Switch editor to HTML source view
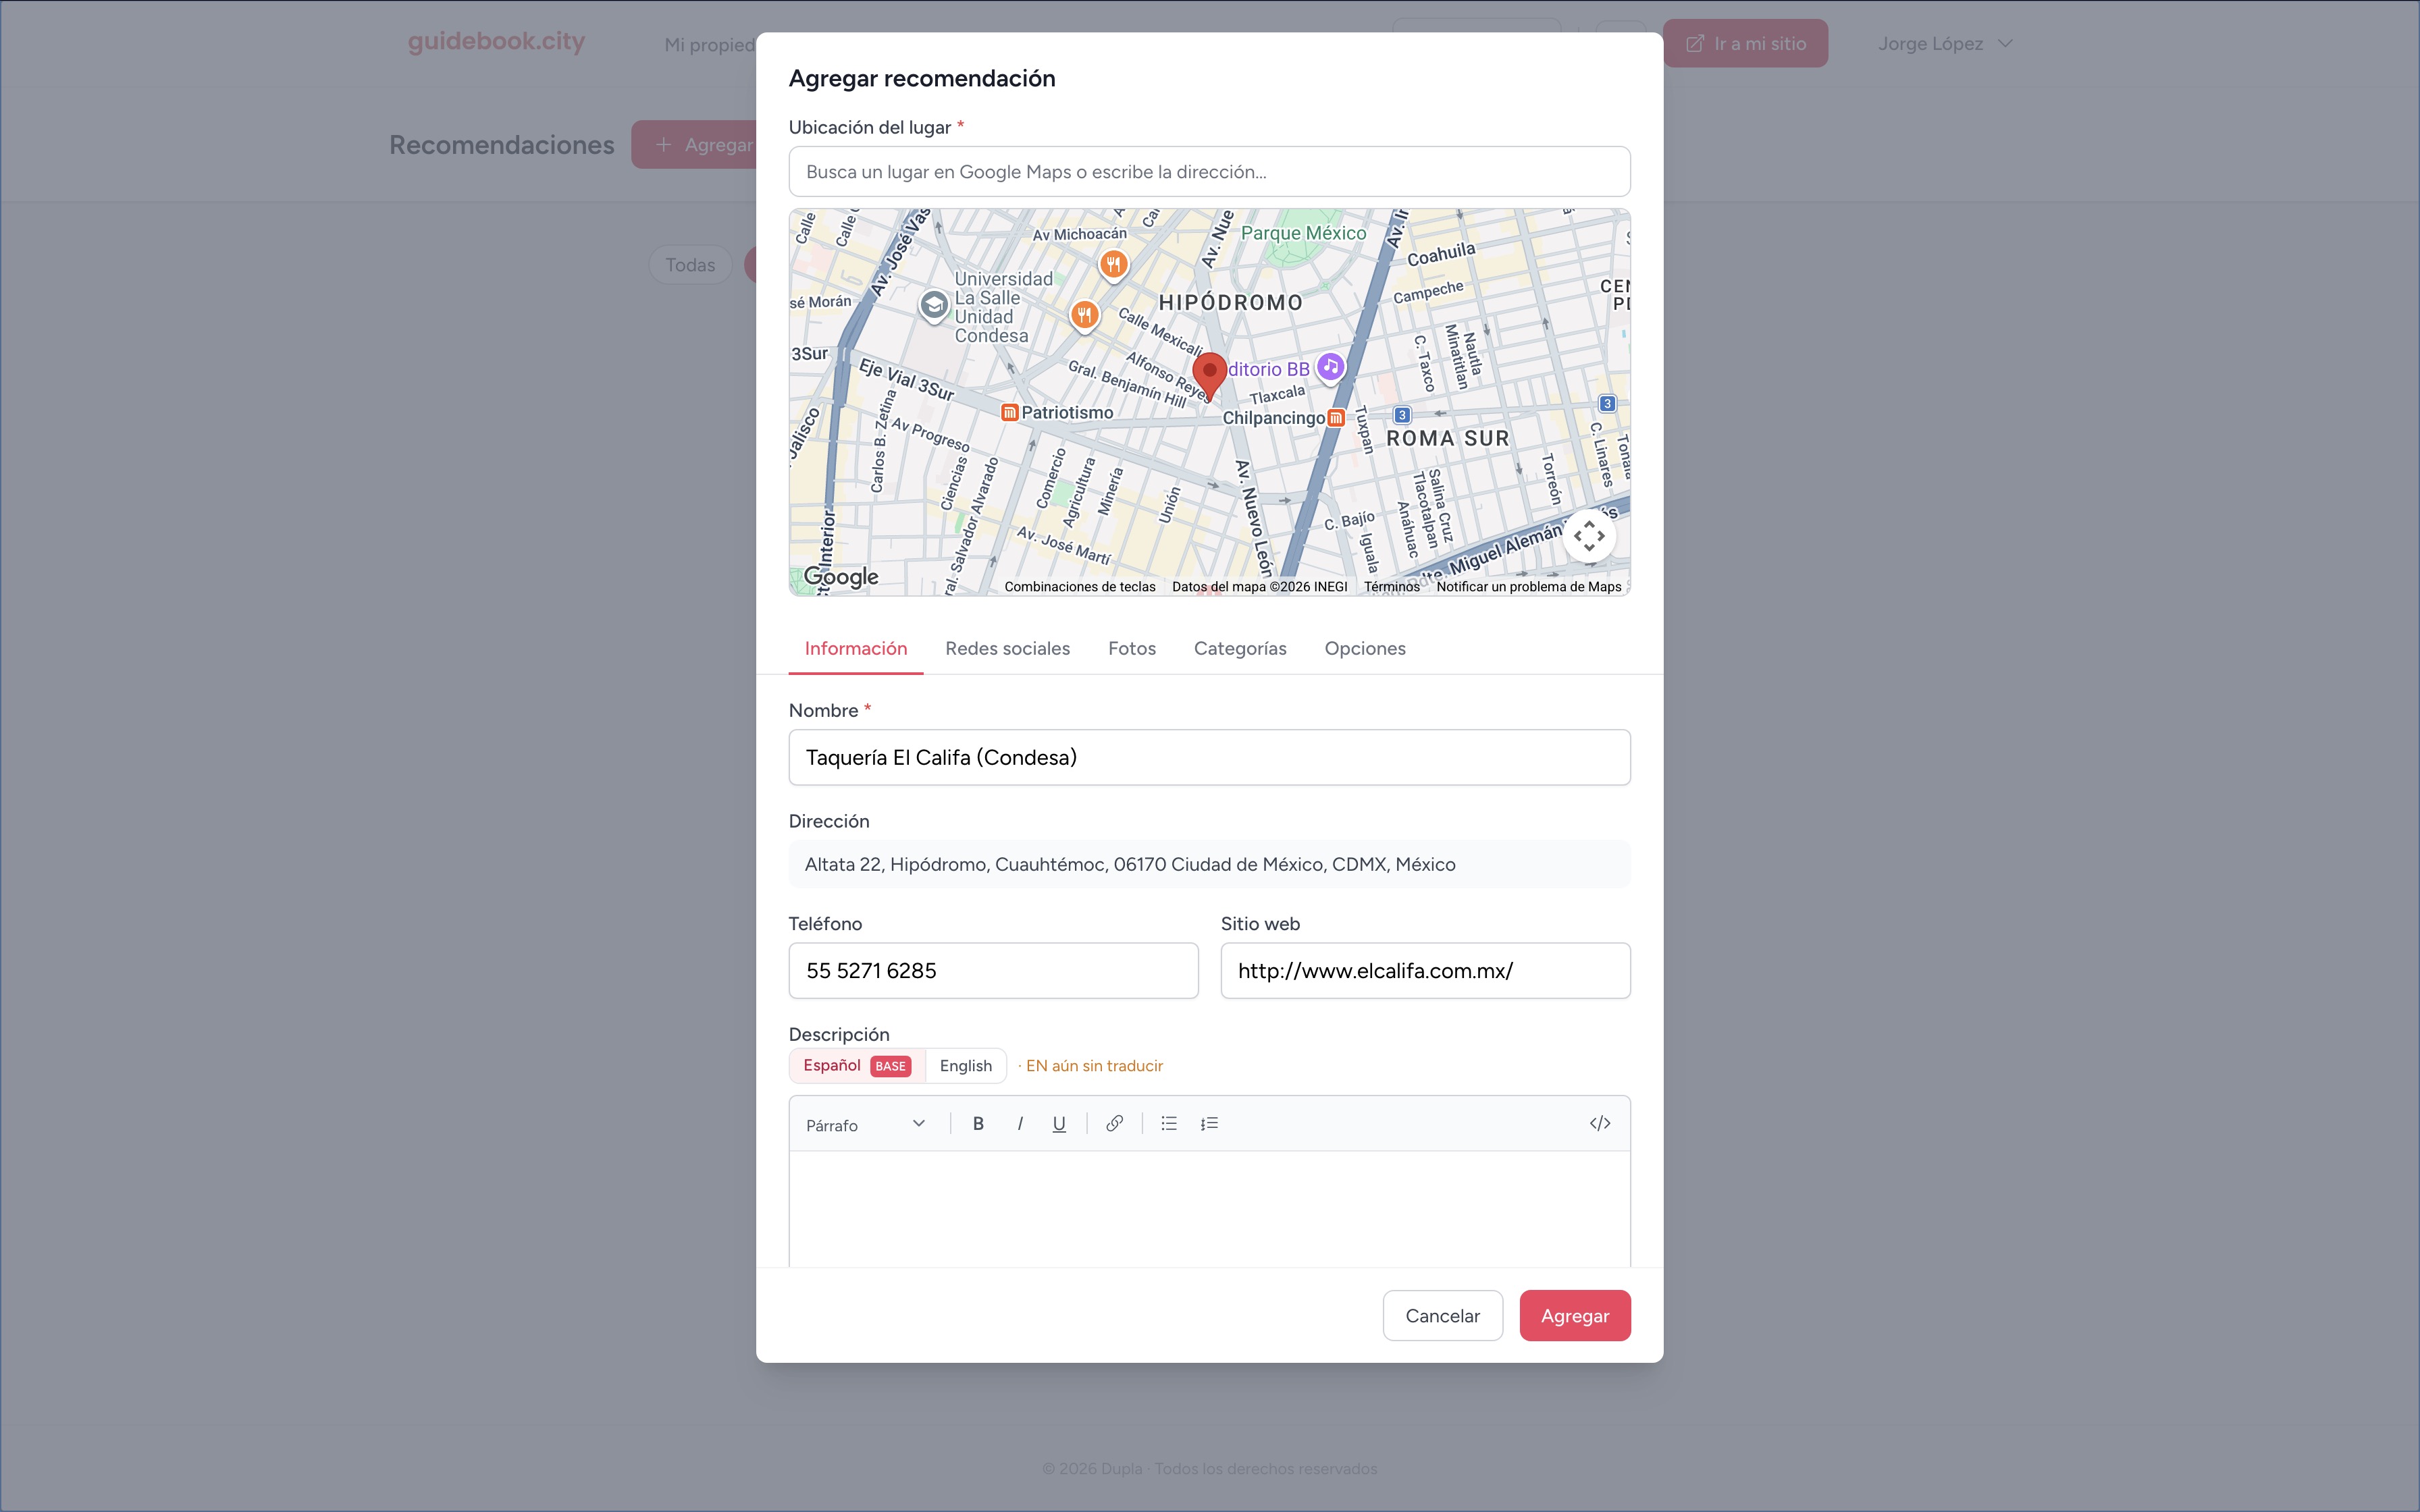2420x1512 pixels. (1600, 1124)
